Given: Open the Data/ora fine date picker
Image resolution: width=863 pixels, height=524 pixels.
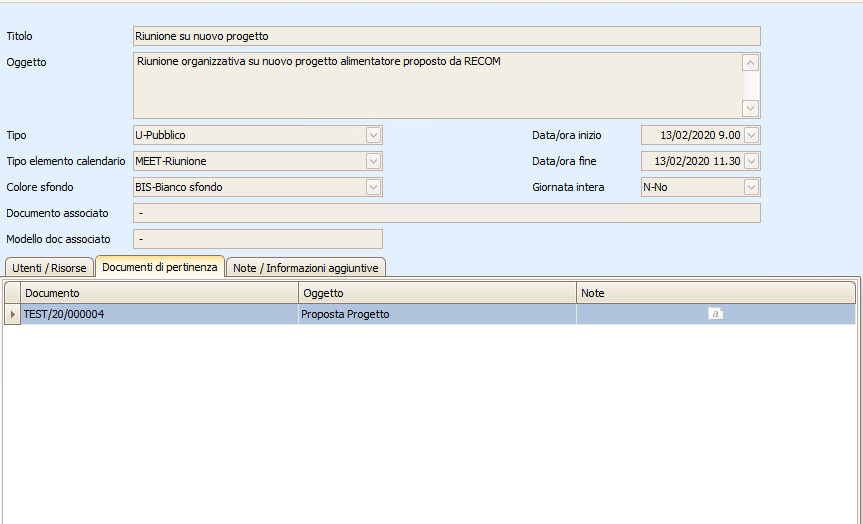Looking at the screenshot, I should 751,161.
